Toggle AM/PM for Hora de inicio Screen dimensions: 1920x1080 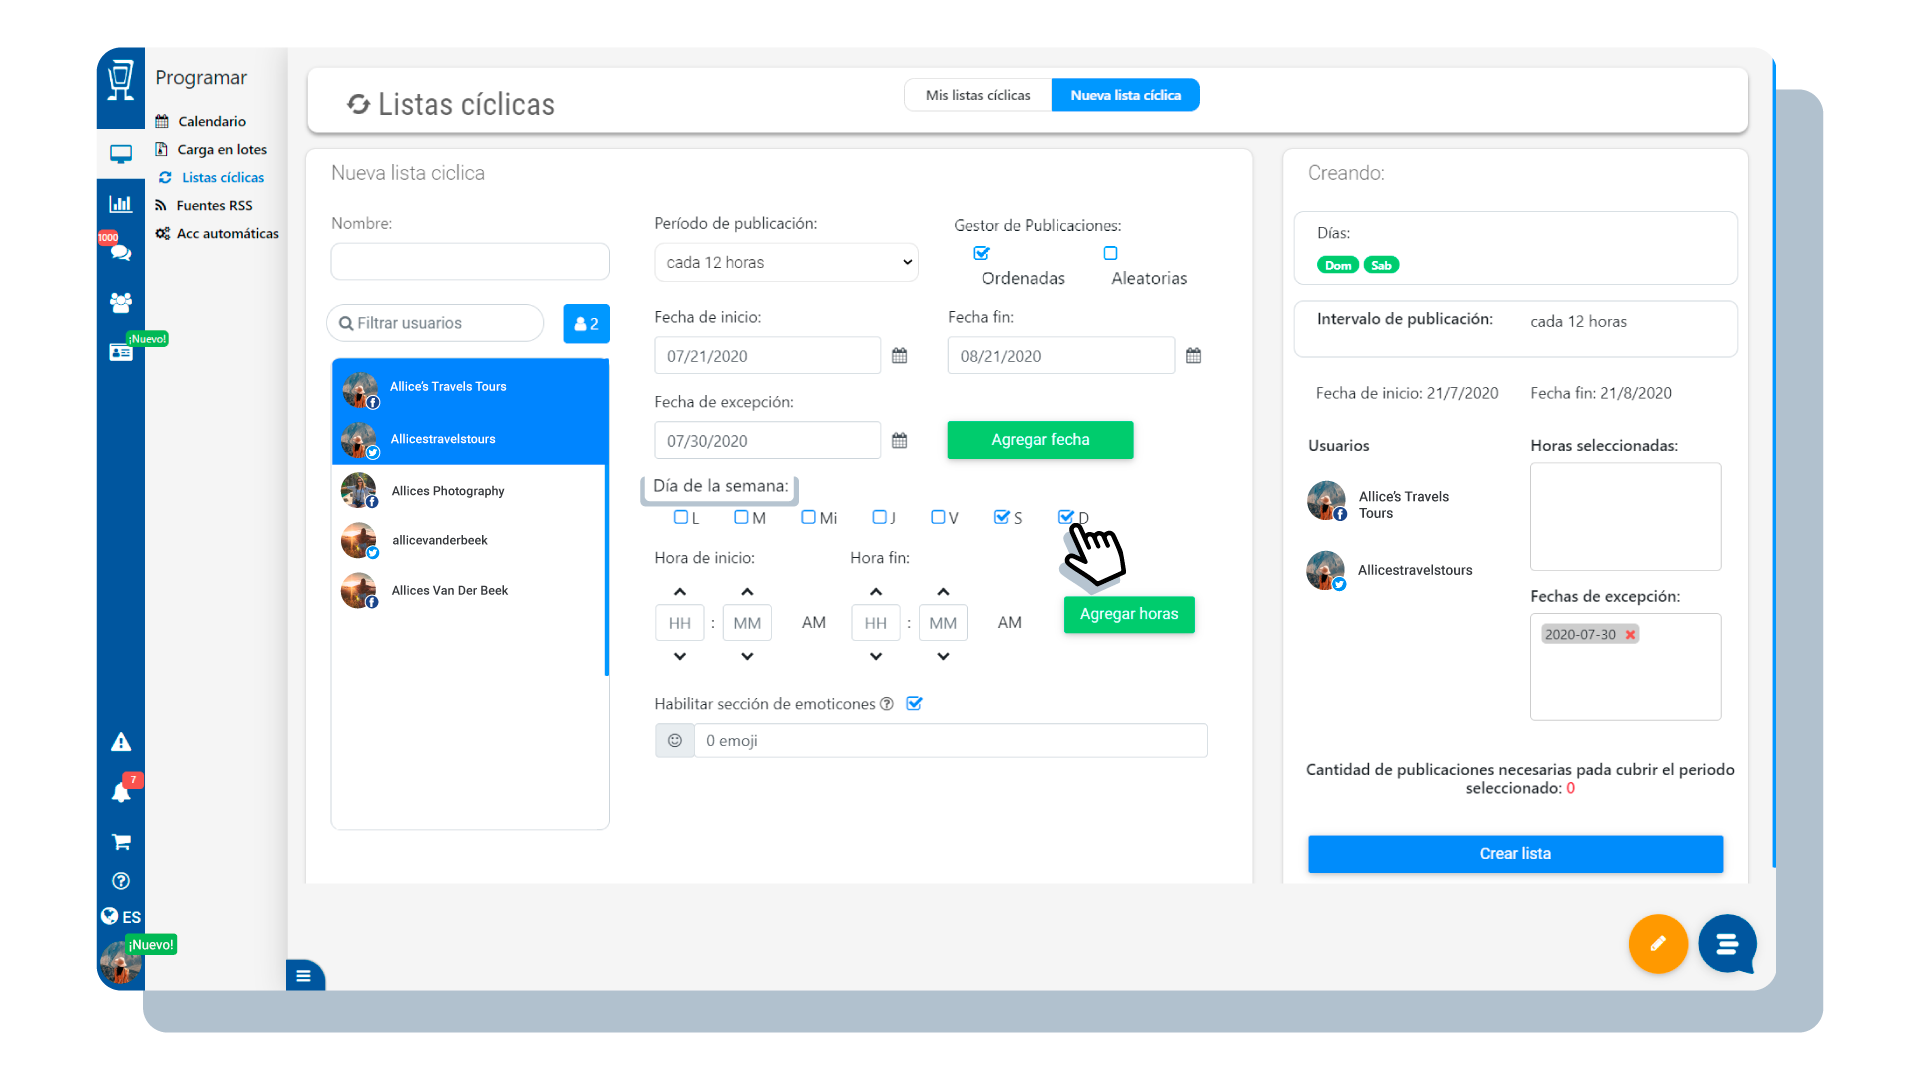point(813,623)
